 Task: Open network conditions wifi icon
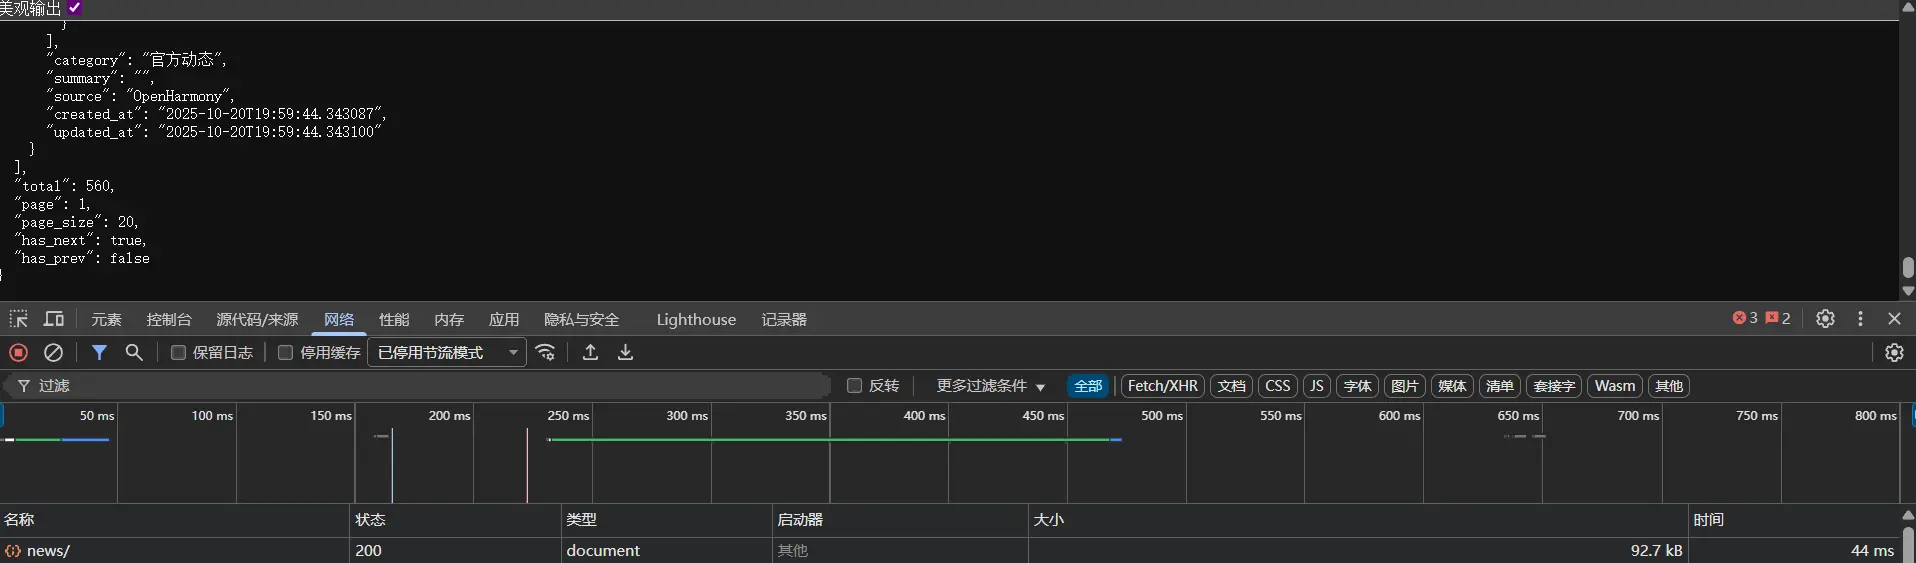click(x=546, y=353)
